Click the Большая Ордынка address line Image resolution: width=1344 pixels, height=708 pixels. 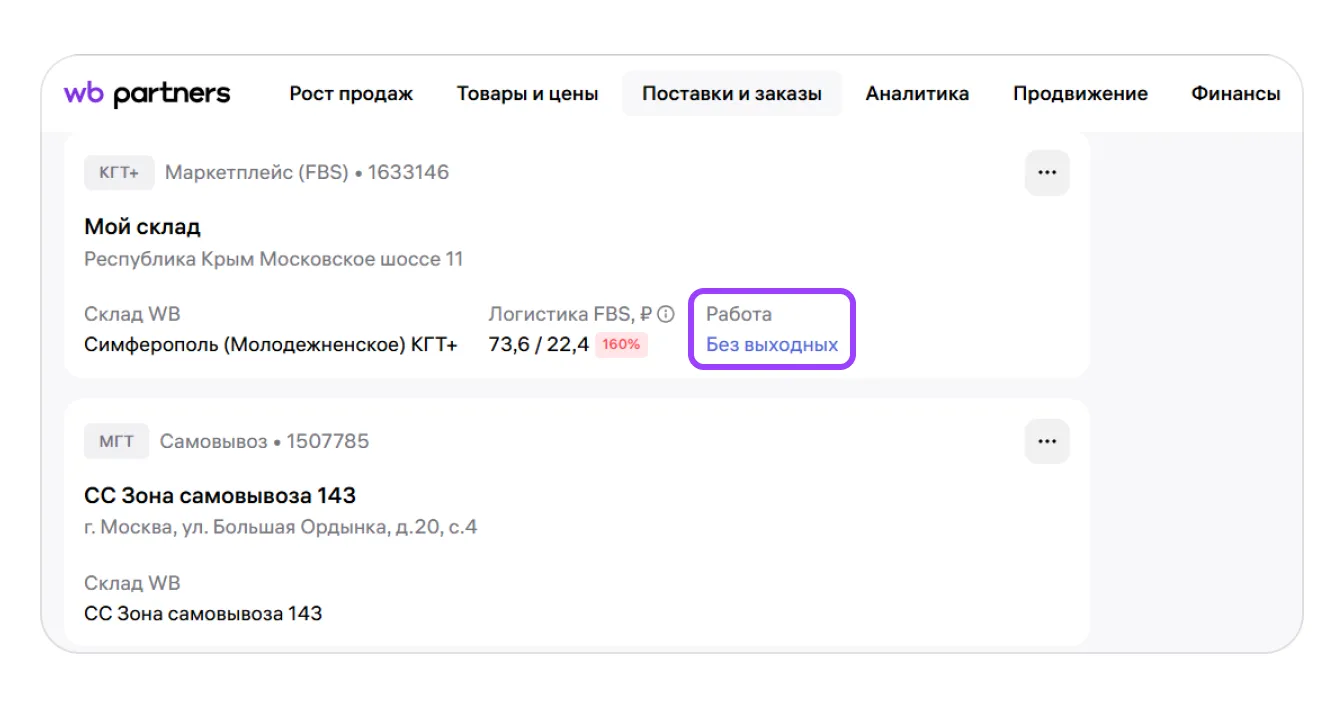pyautogui.click(x=280, y=527)
